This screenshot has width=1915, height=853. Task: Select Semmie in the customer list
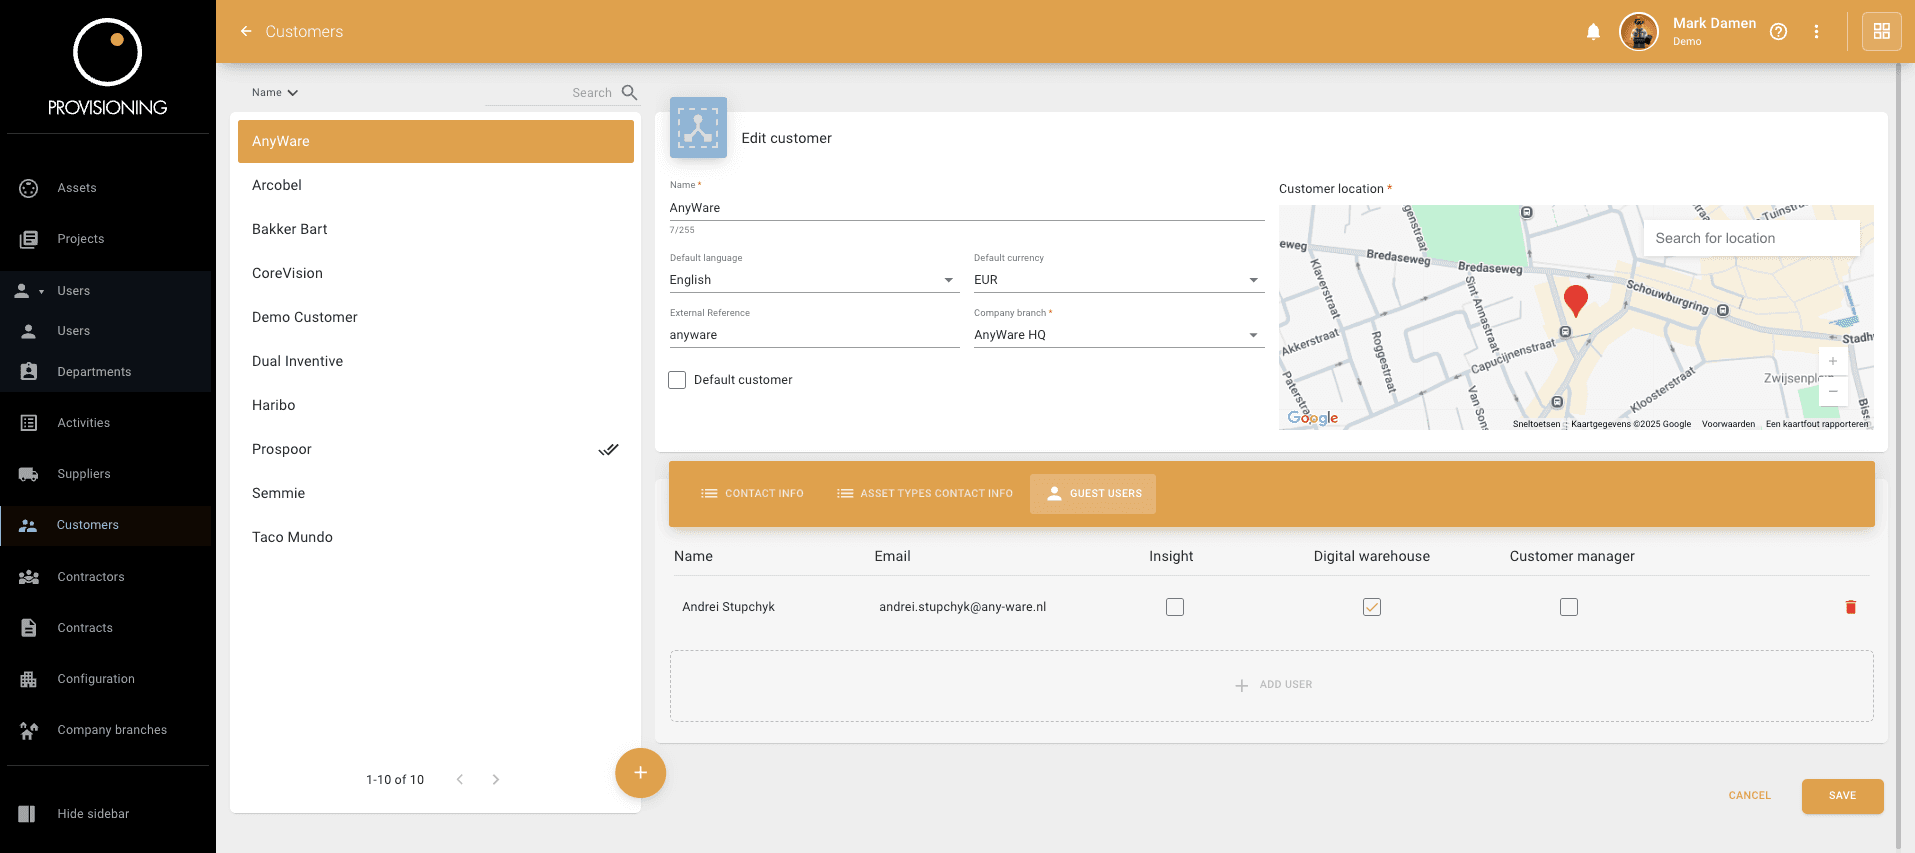(436, 493)
